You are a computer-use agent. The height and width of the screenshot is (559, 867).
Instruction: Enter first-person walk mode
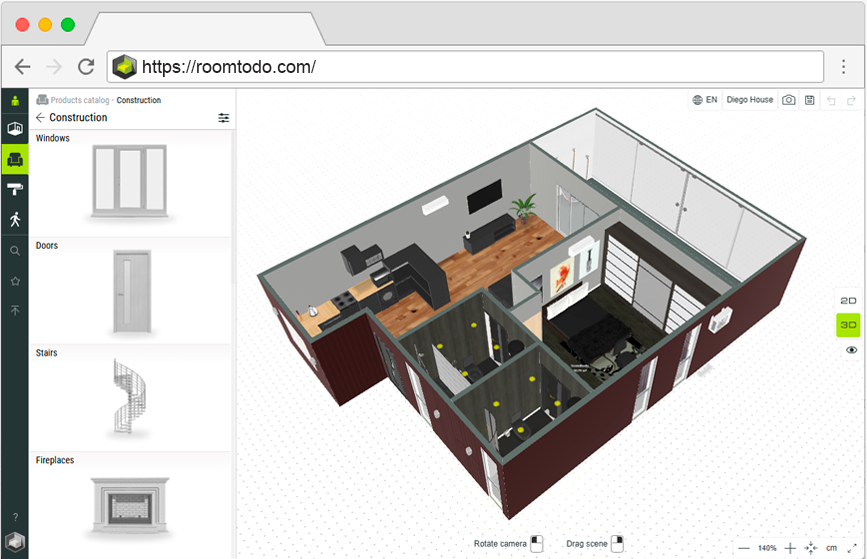[14, 220]
